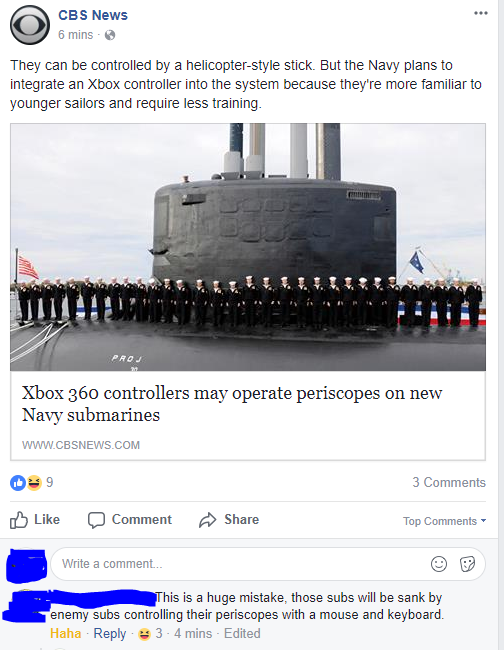Click the Haha laughing reaction icon on post

point(34,483)
